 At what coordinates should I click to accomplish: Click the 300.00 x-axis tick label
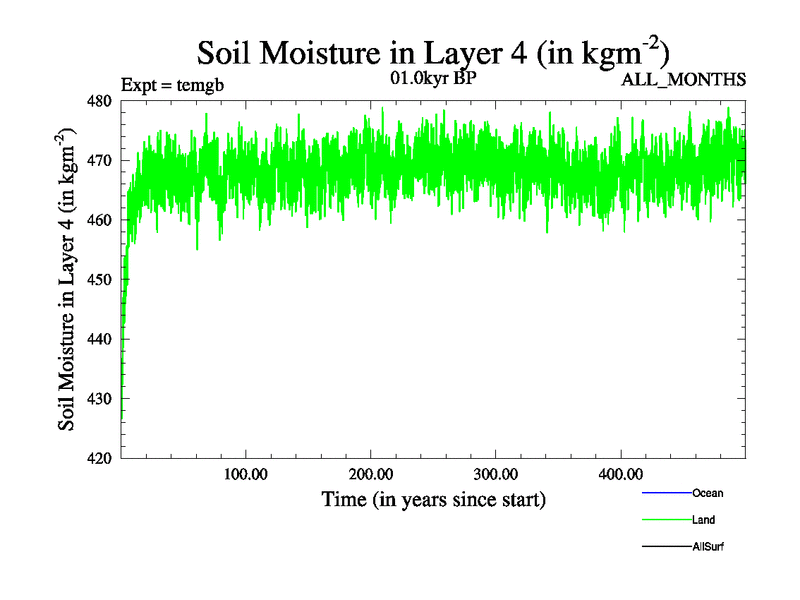495,473
